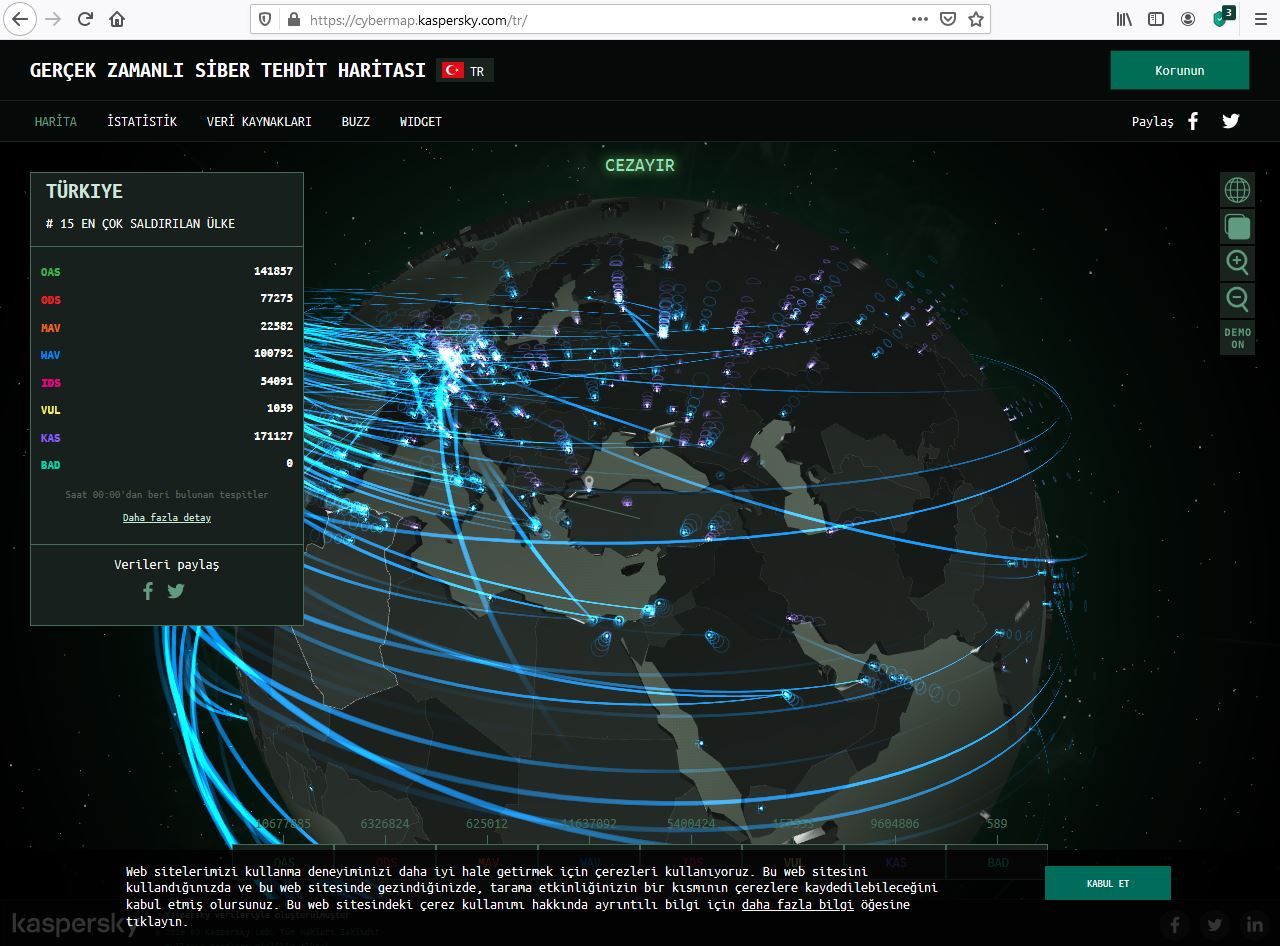1280x946 pixels.
Task: Follow the daha fazla bilgi cookie link
Action: 798,904
